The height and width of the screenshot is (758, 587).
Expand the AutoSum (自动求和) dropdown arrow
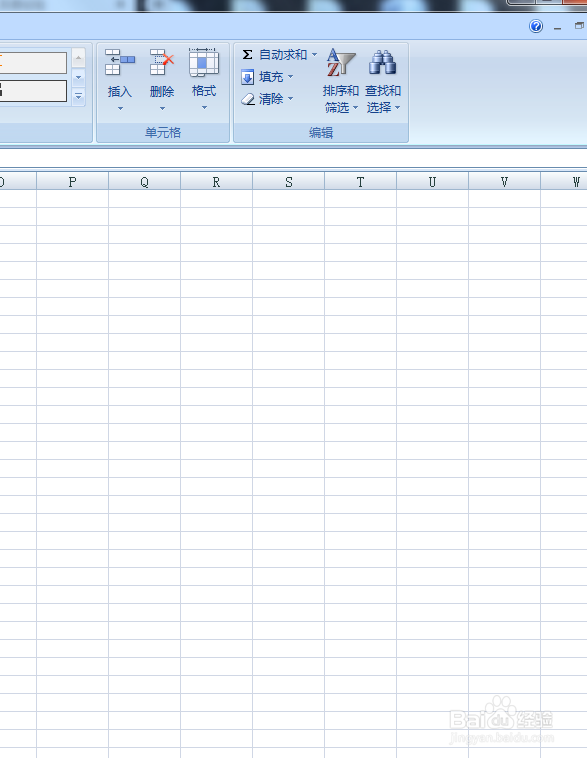314,55
